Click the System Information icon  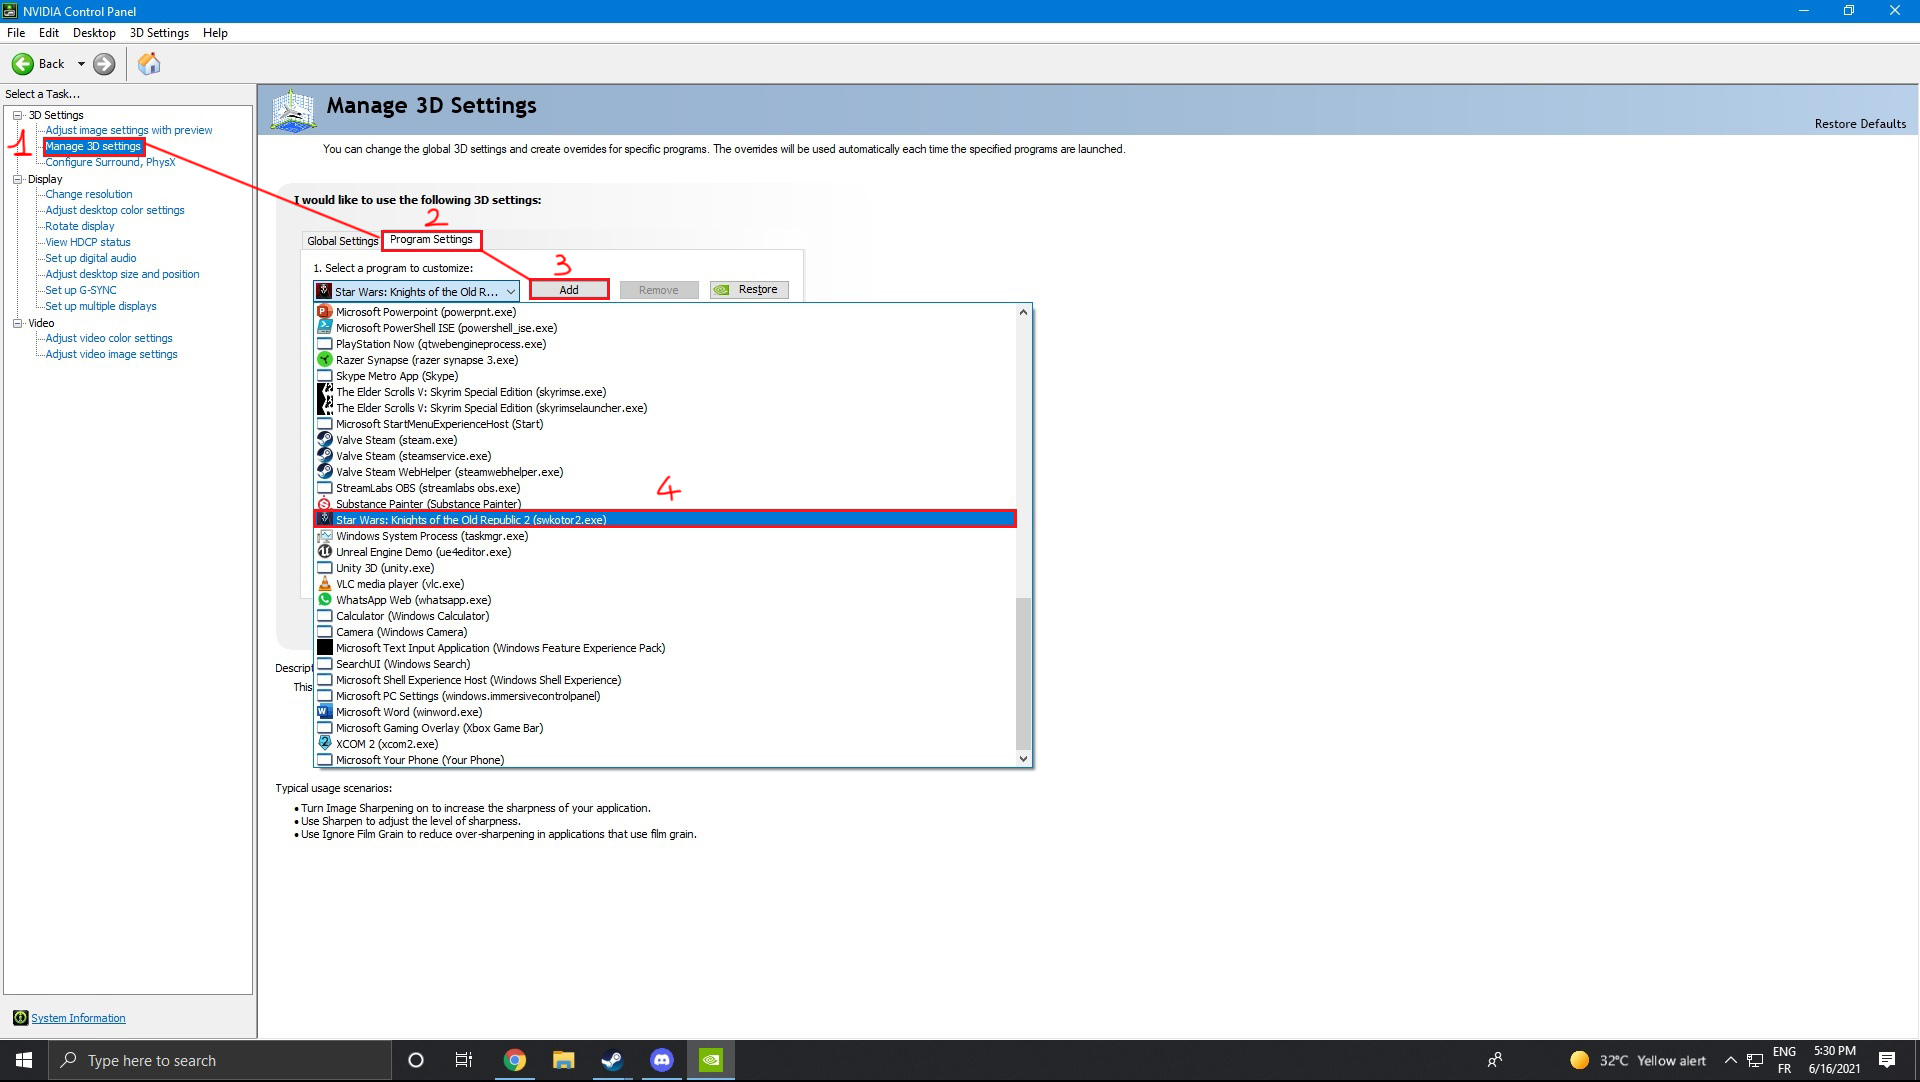click(20, 1018)
